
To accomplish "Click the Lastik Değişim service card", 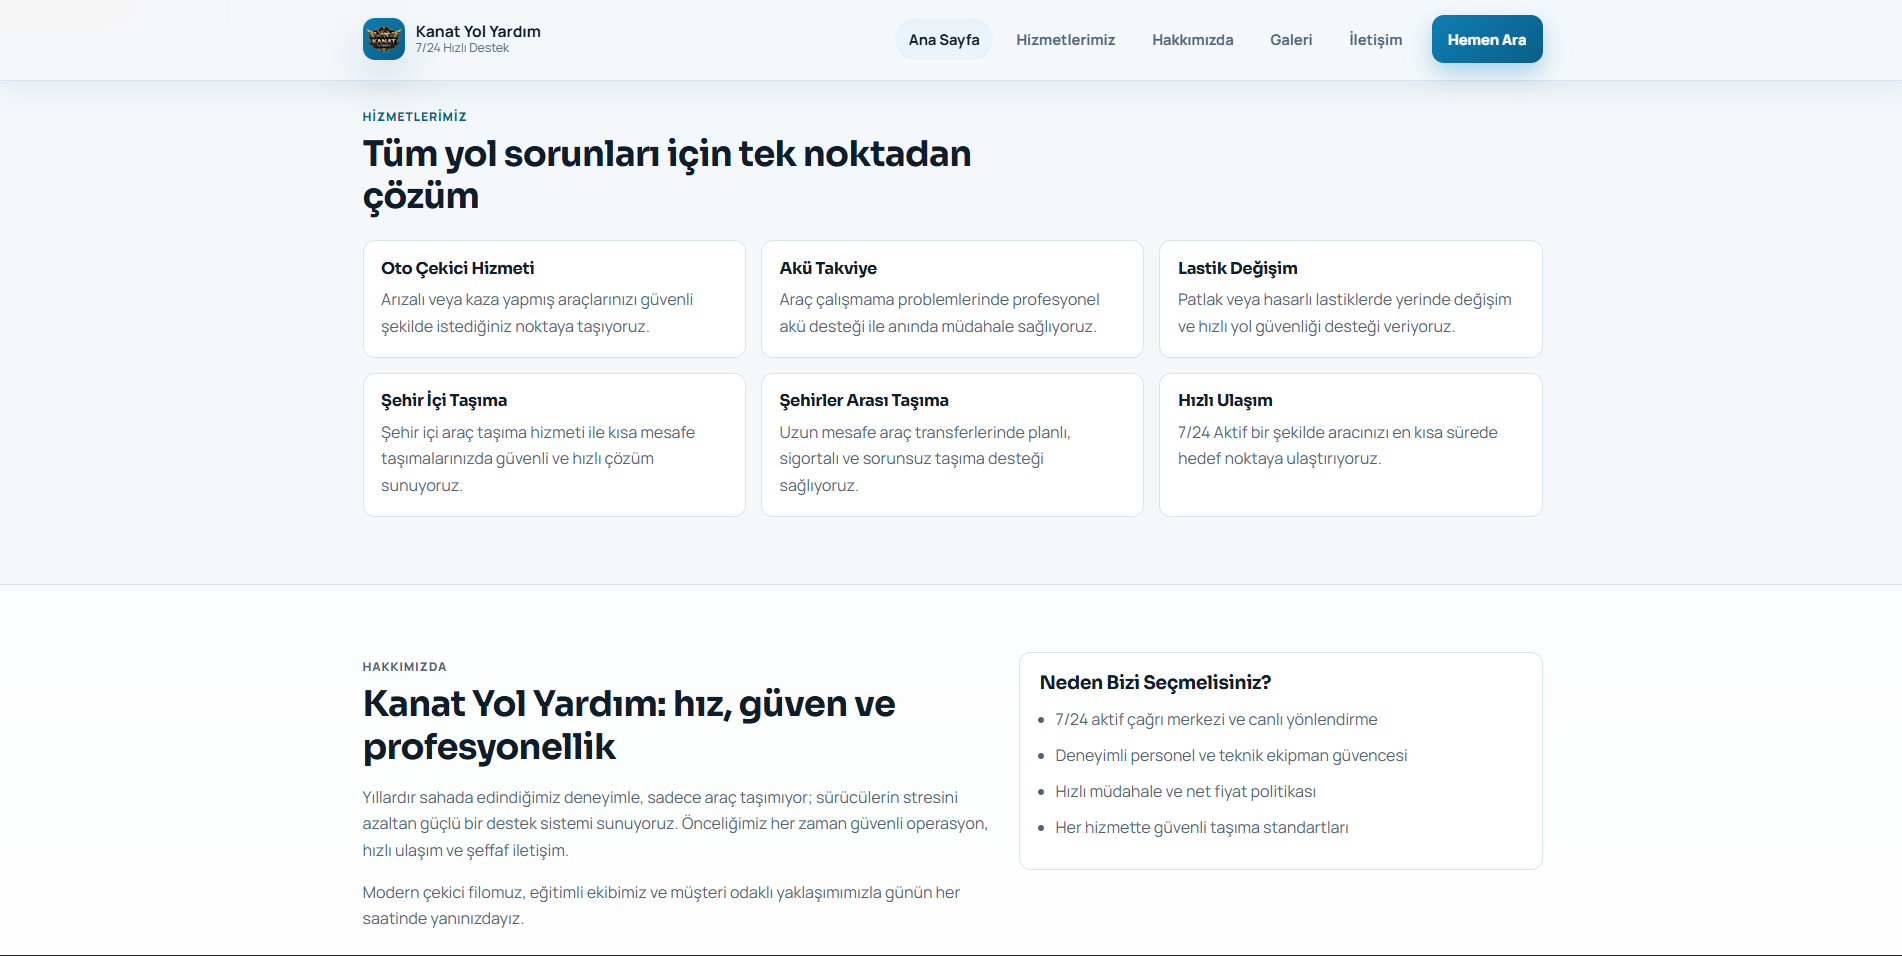I will pos(1350,298).
